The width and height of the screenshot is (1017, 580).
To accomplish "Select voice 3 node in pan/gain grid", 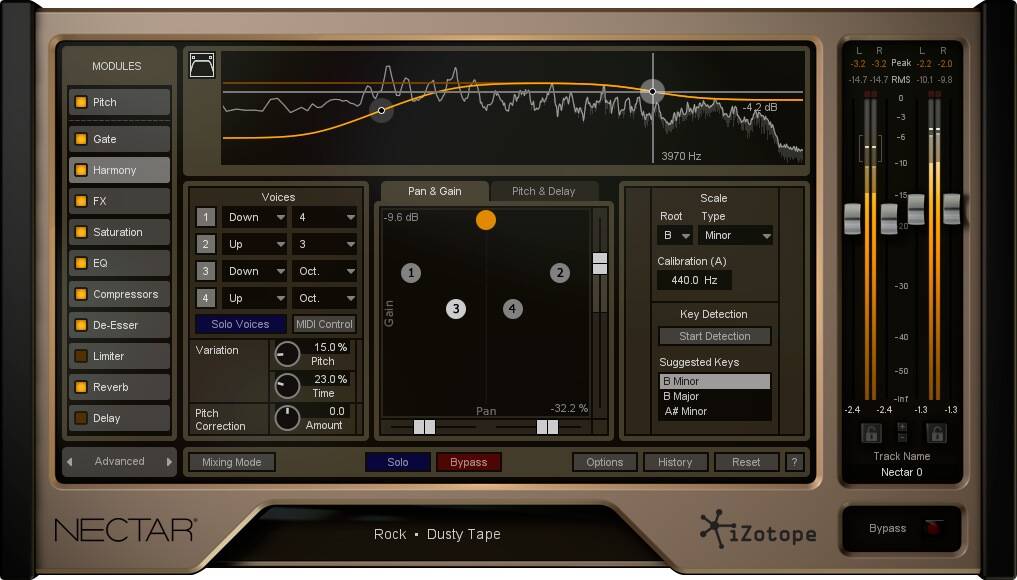I will pos(456,309).
